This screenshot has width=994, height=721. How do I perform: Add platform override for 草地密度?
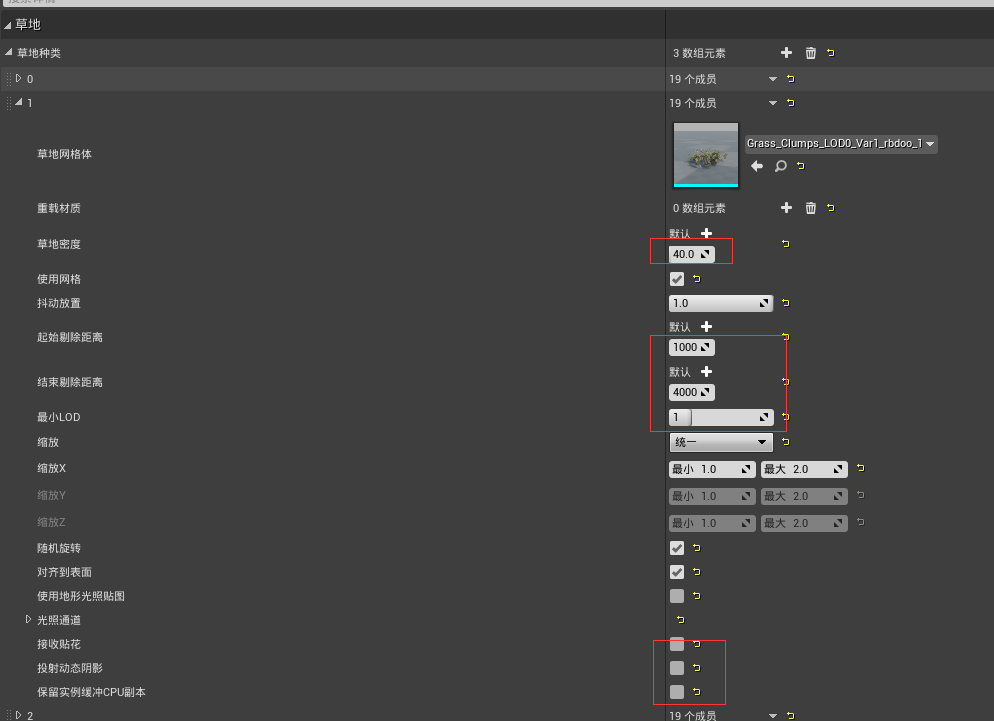pyautogui.click(x=706, y=233)
